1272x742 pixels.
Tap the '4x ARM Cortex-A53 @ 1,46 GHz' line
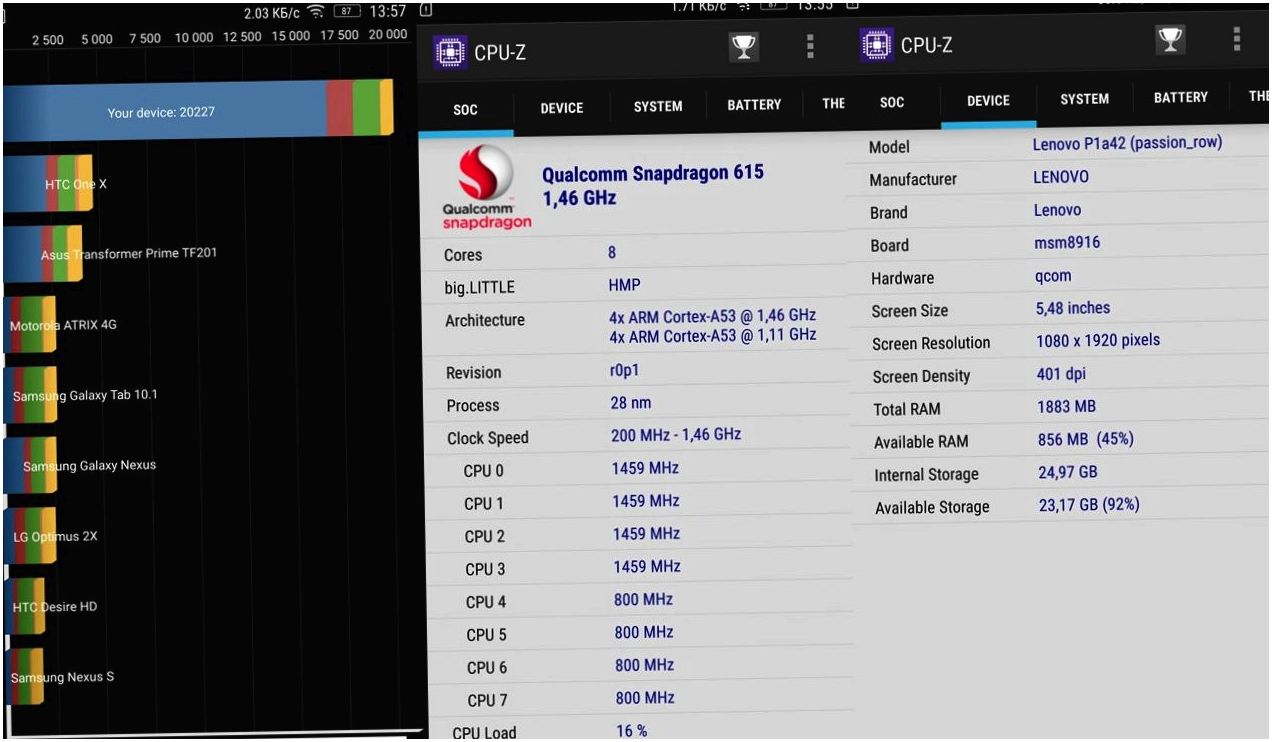coord(712,316)
